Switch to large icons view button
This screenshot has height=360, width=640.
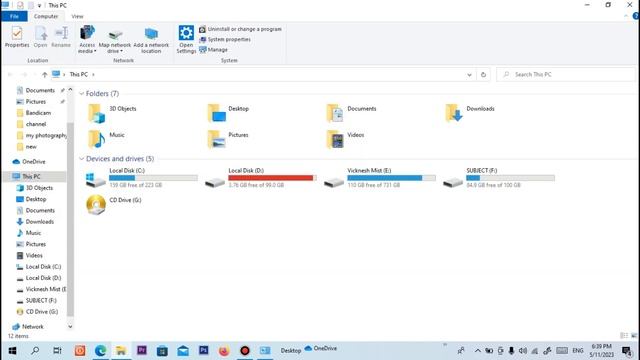[634, 336]
